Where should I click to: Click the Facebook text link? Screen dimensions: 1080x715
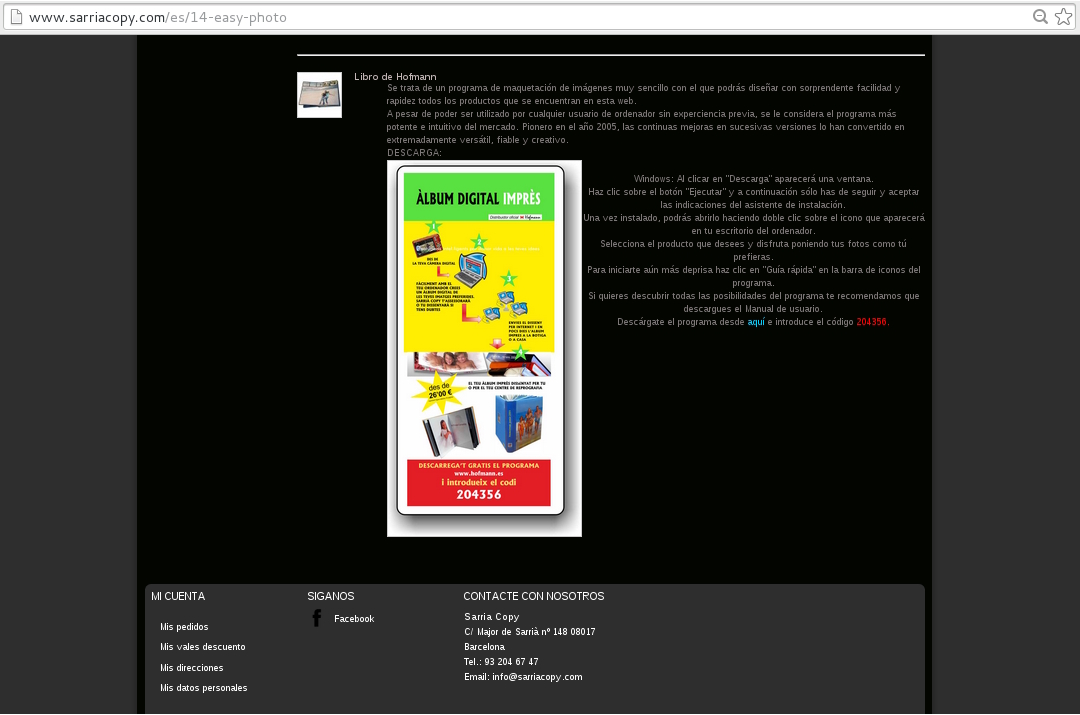[354, 619]
